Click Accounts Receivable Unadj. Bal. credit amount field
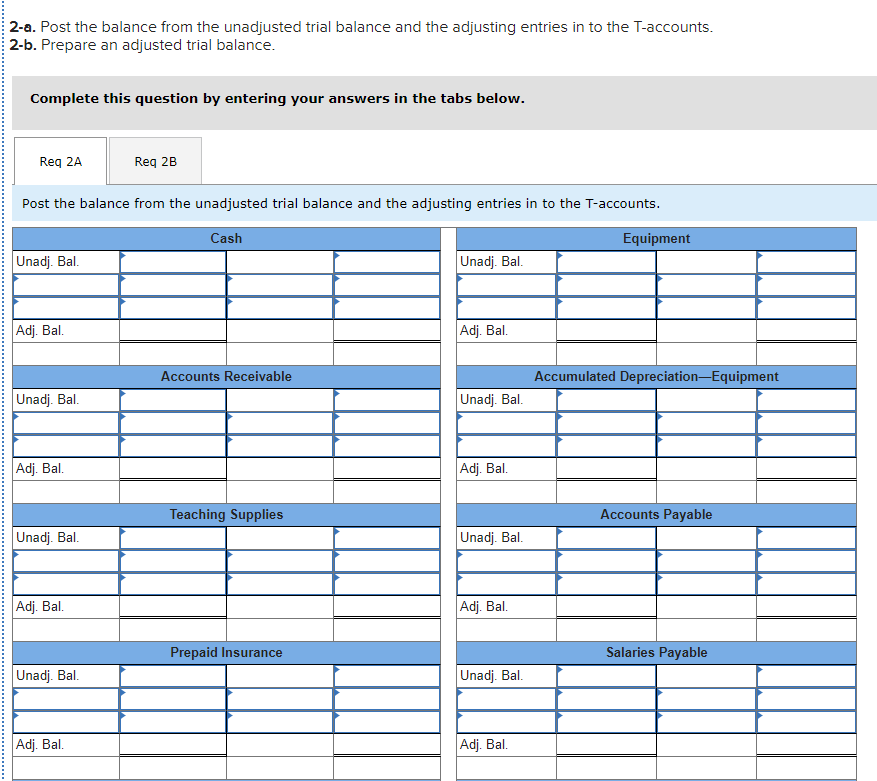Viewport: 877px width, 781px height. (x=386, y=400)
